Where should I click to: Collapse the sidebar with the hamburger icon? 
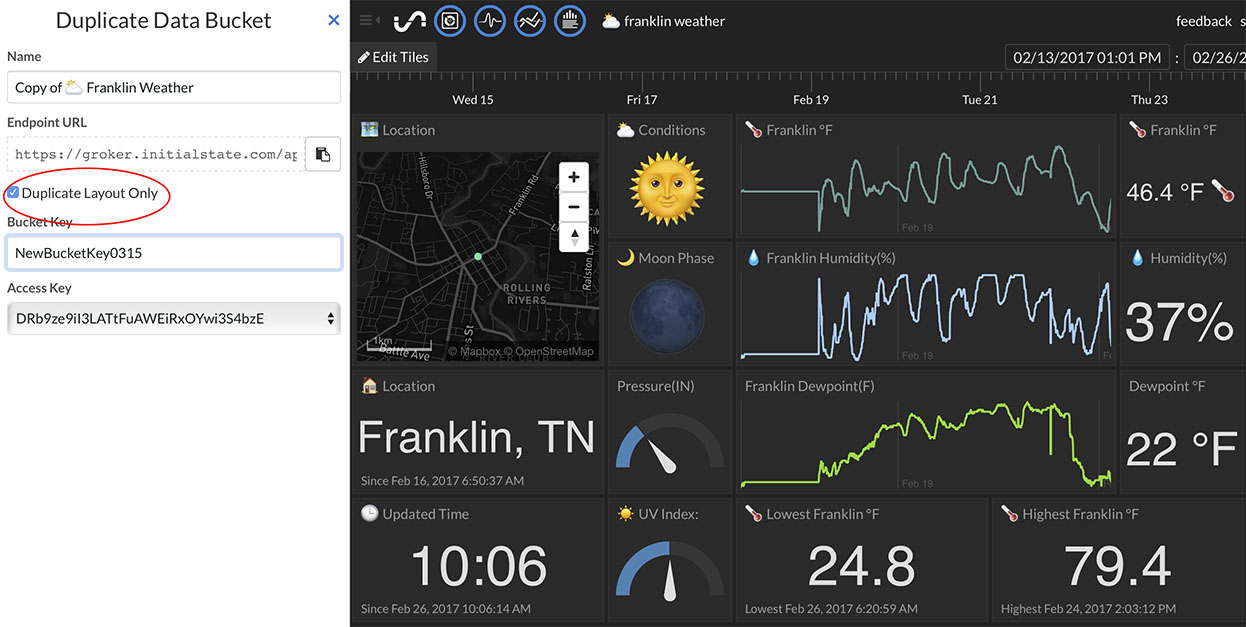[369, 21]
